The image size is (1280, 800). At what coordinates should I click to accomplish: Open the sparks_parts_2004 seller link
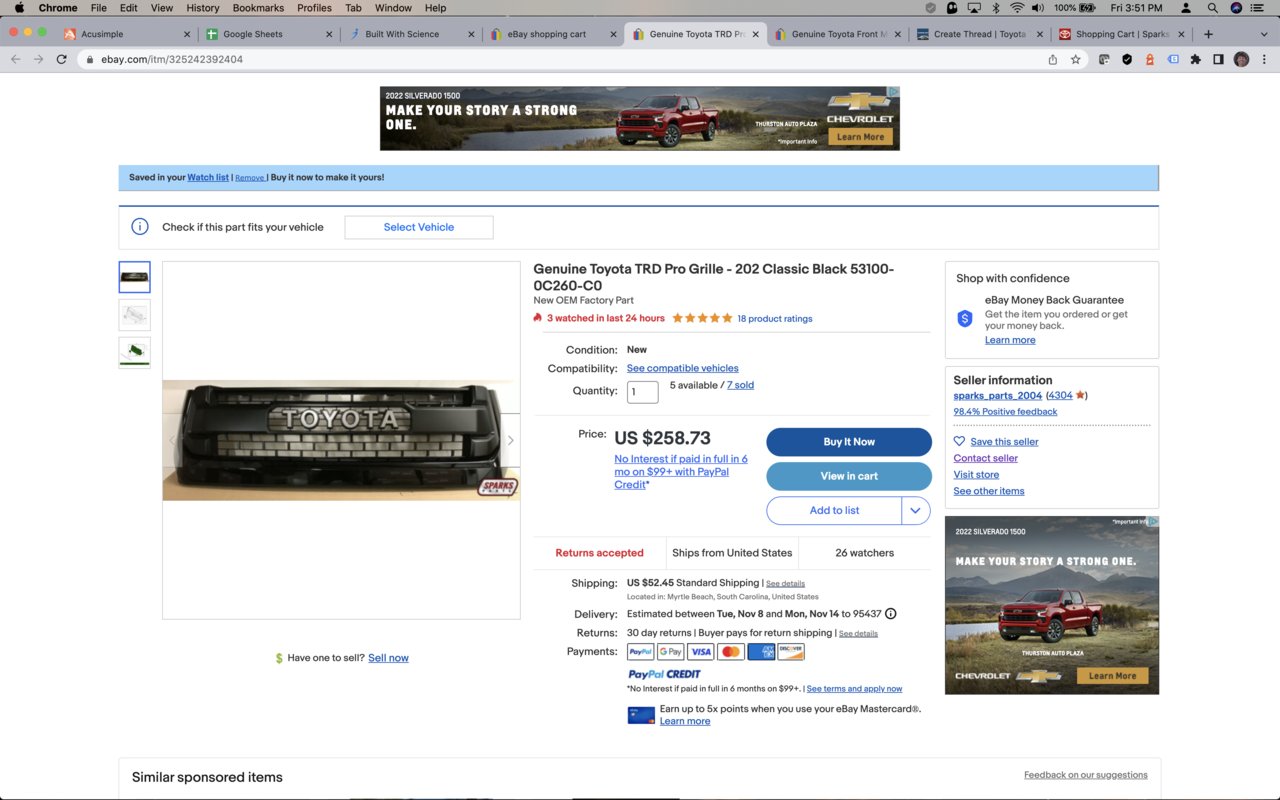tap(998, 396)
